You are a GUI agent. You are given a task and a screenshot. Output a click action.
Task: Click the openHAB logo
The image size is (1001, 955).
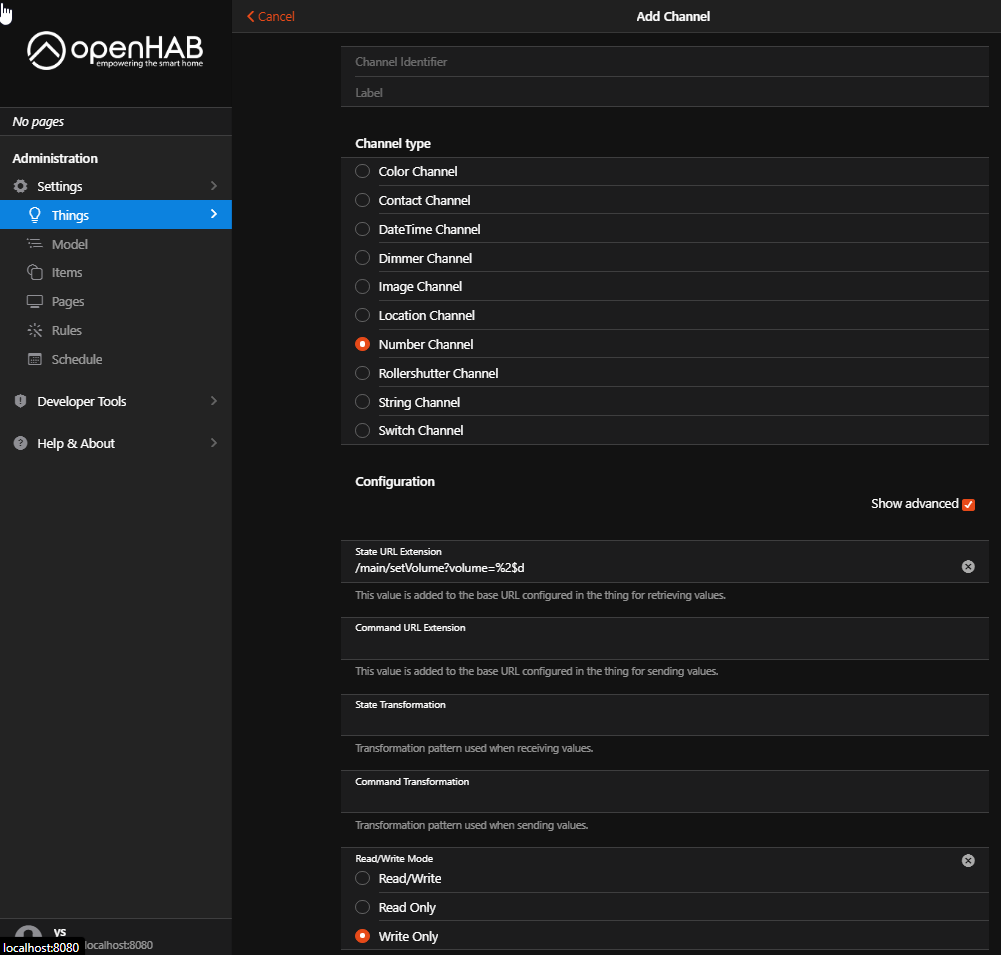(x=115, y=48)
